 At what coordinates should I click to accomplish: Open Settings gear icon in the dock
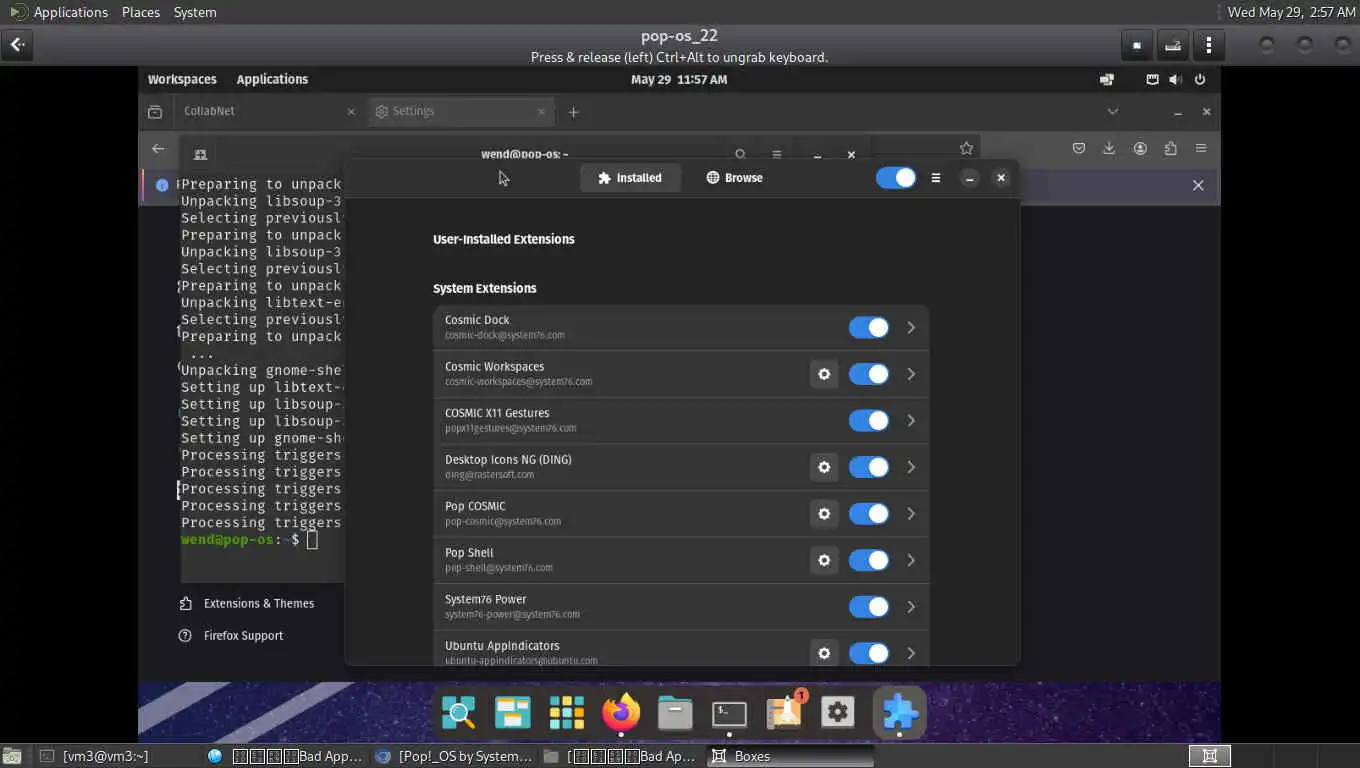(x=838, y=713)
